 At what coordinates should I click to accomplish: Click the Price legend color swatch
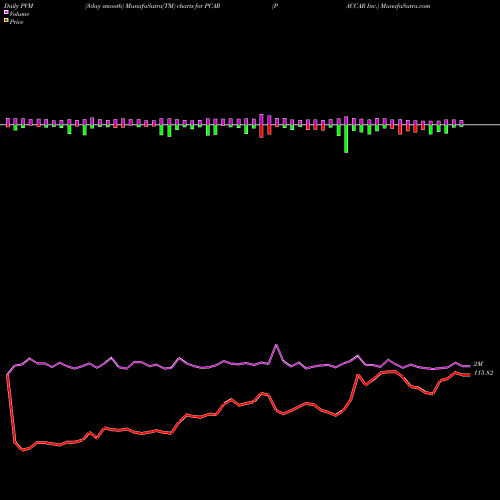(6, 21)
